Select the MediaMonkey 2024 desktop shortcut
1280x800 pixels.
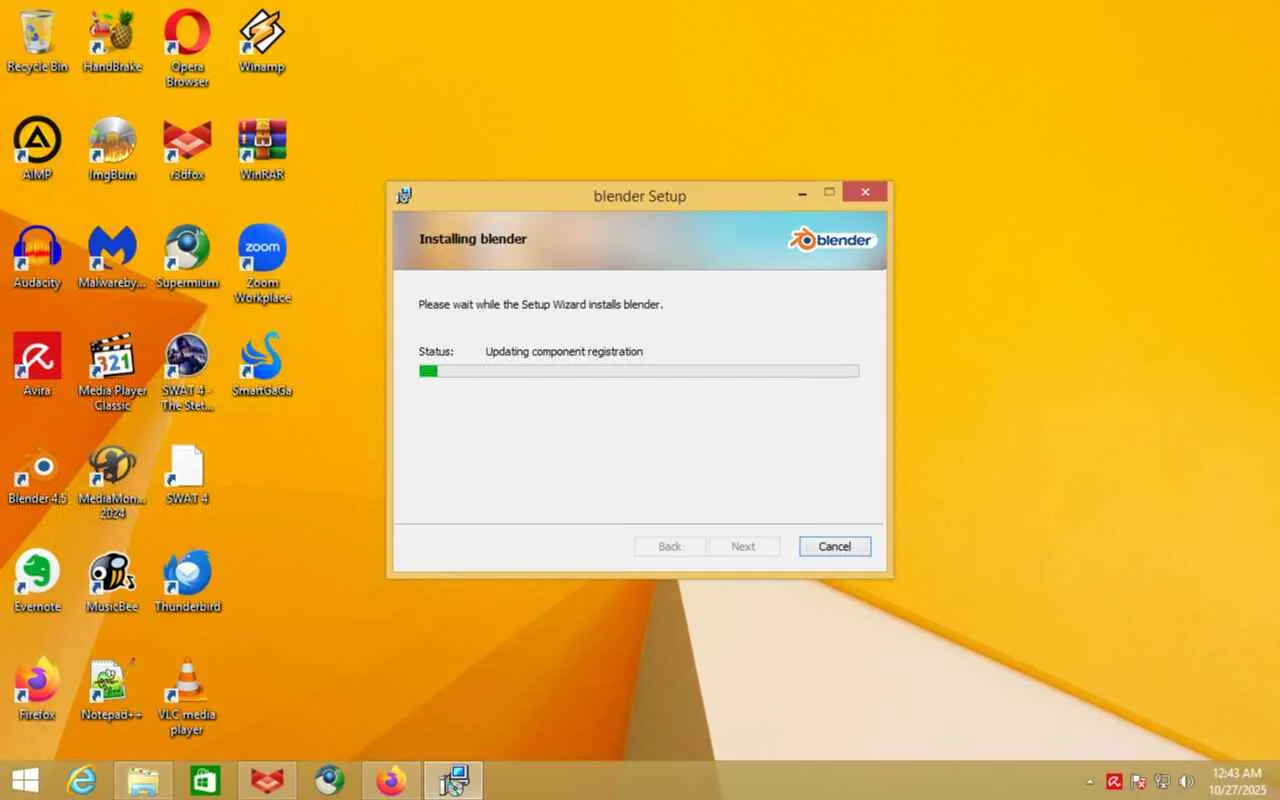point(112,481)
